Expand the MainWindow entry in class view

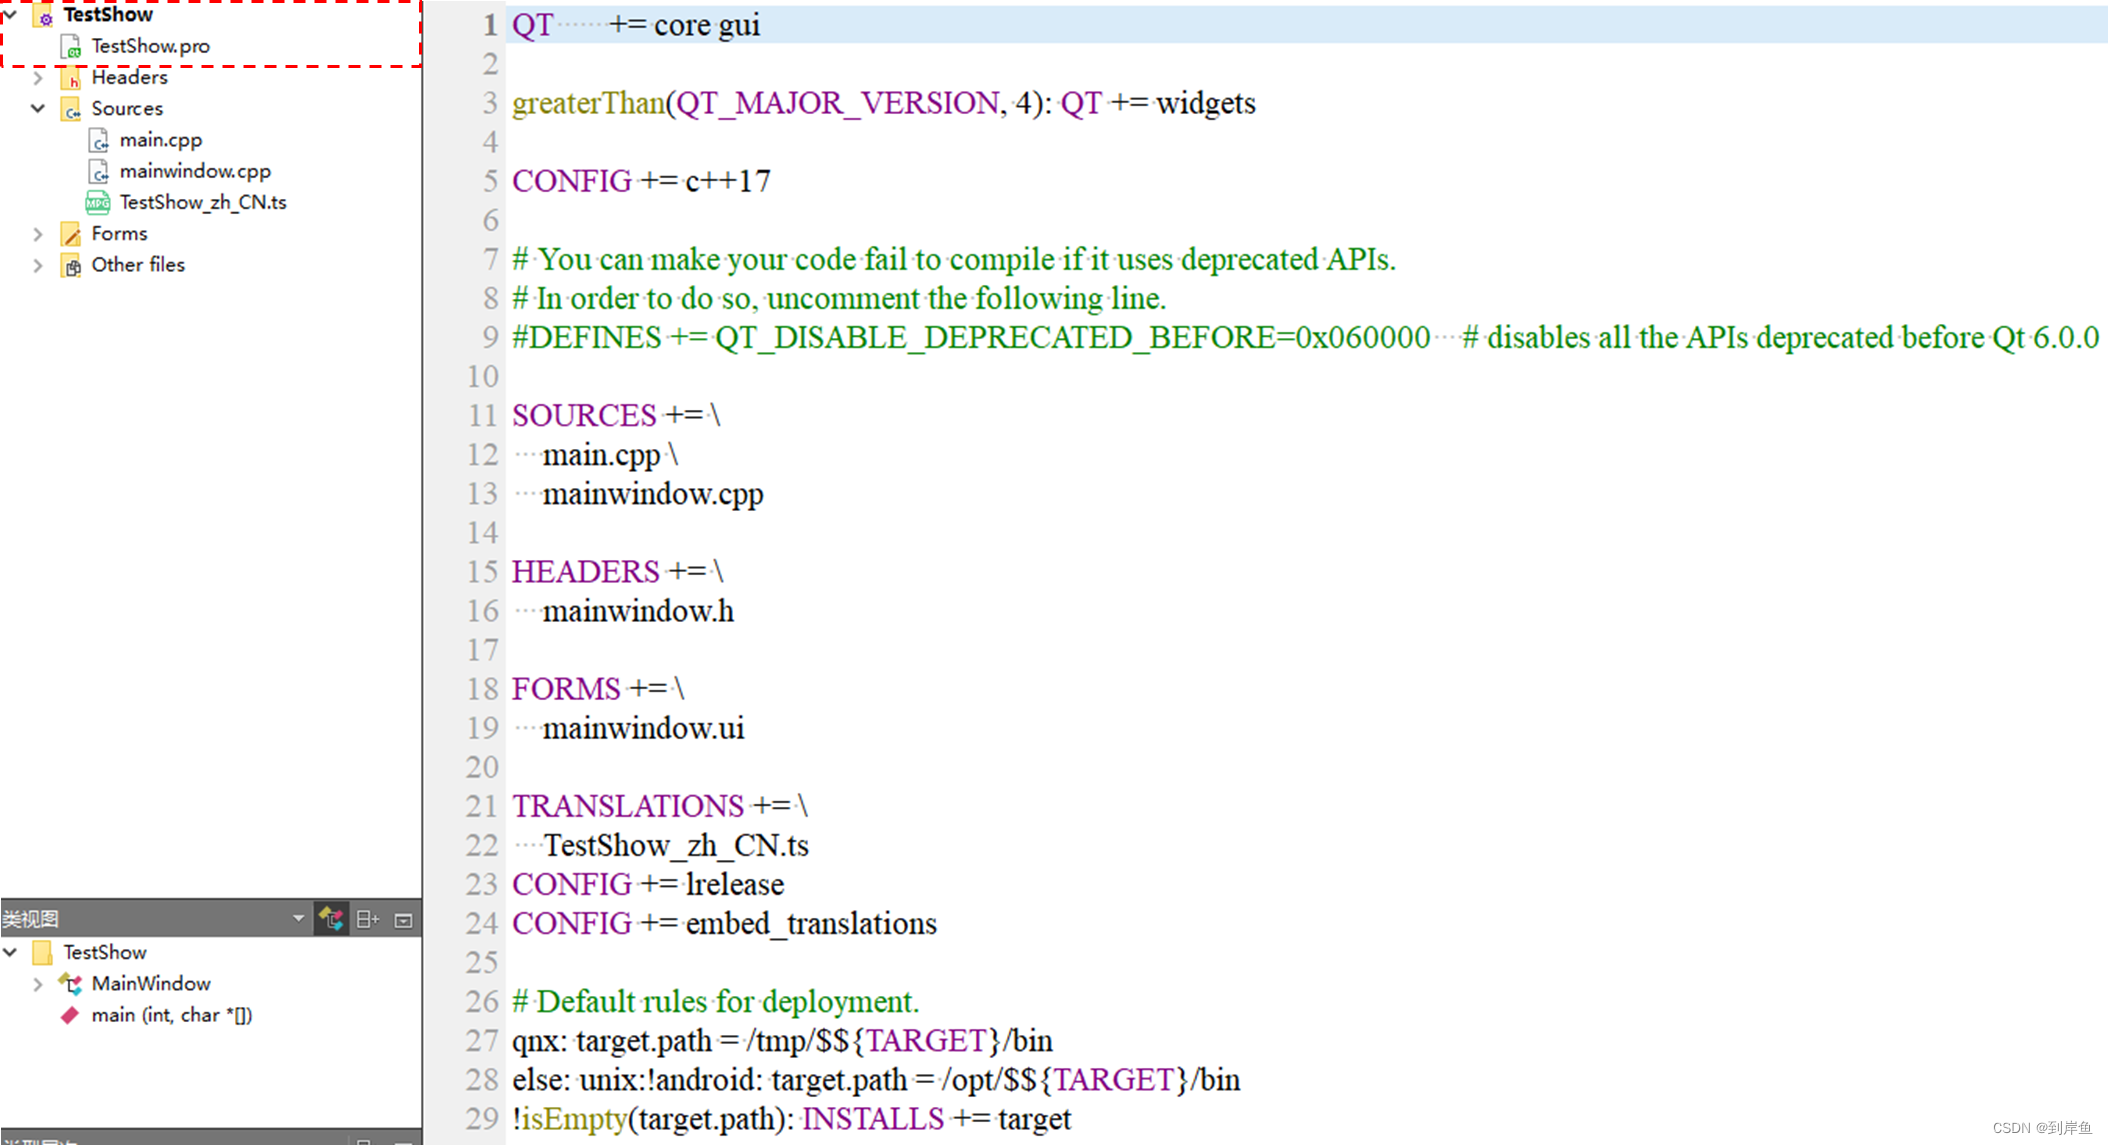(38, 984)
